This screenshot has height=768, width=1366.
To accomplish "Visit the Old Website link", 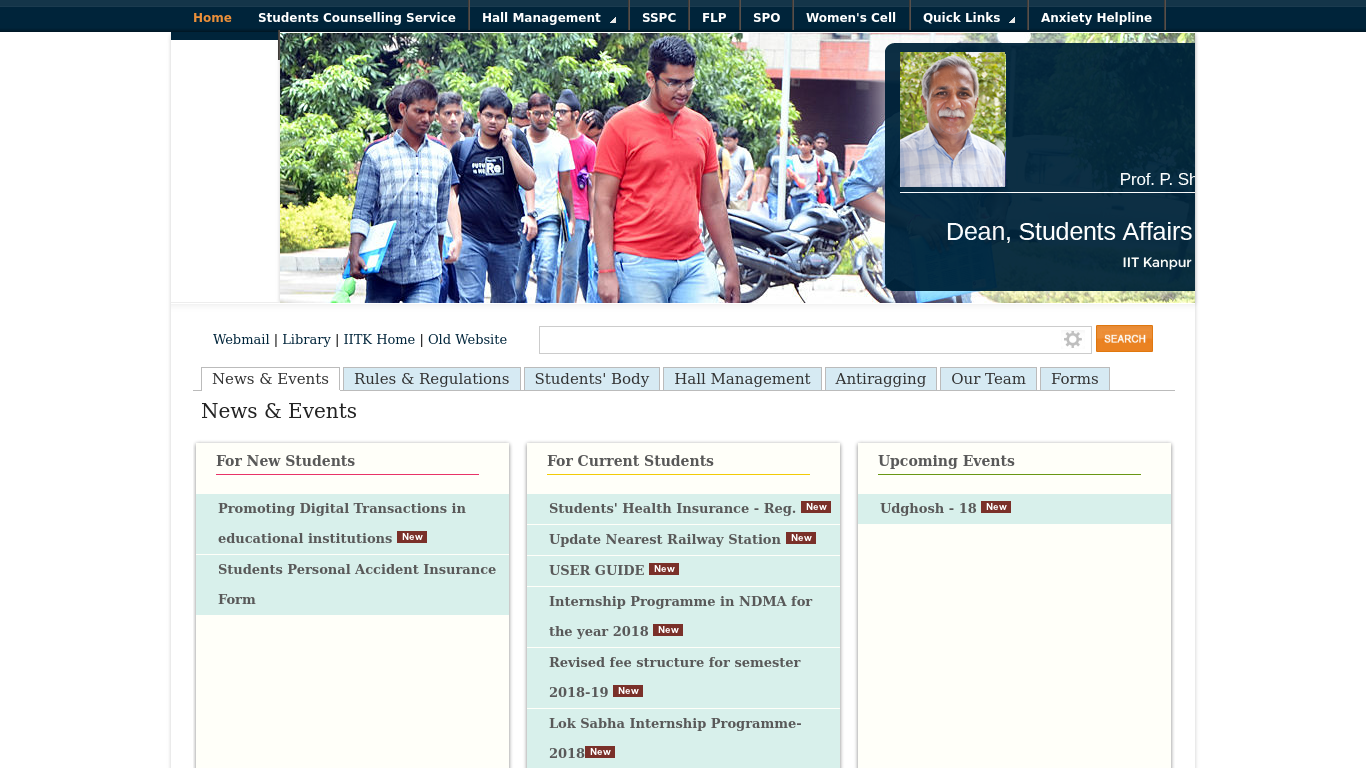I will 467,339.
